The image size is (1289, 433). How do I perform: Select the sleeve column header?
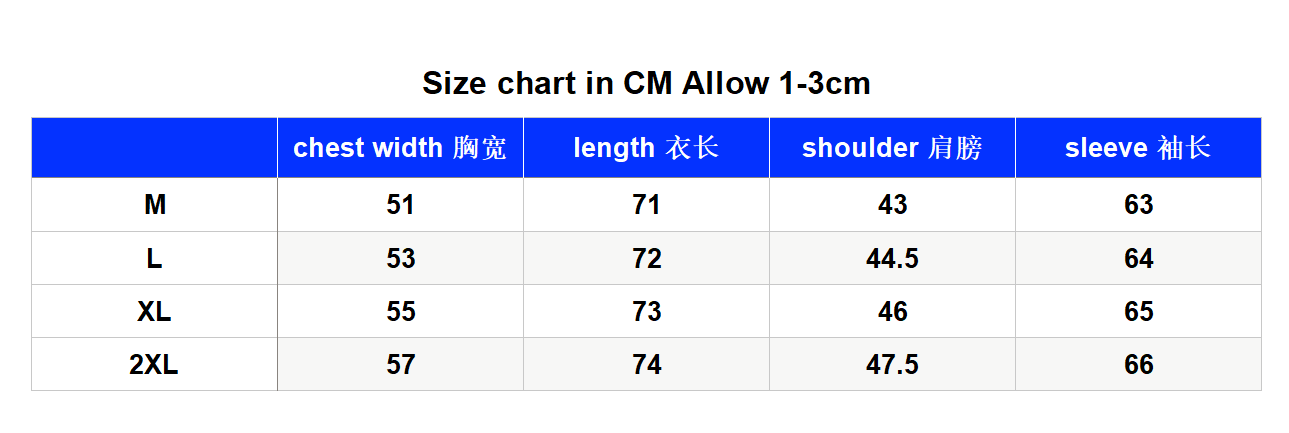(x=1138, y=148)
